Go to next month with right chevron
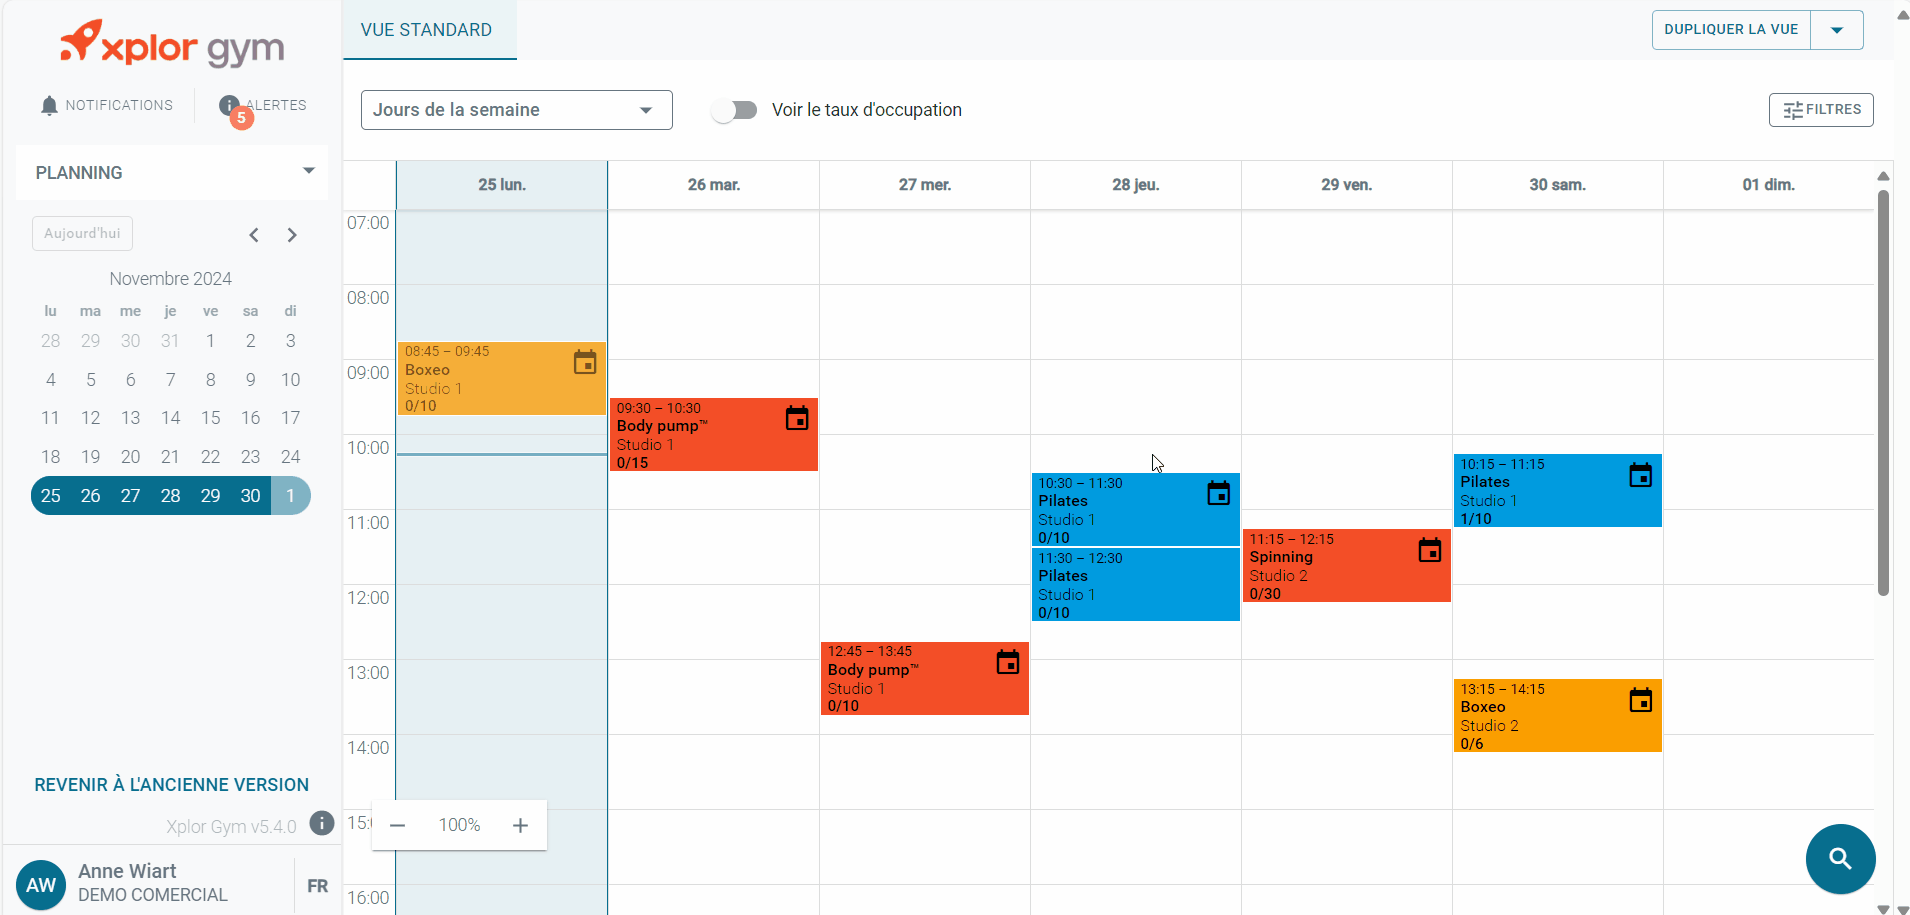1910x915 pixels. pos(292,235)
